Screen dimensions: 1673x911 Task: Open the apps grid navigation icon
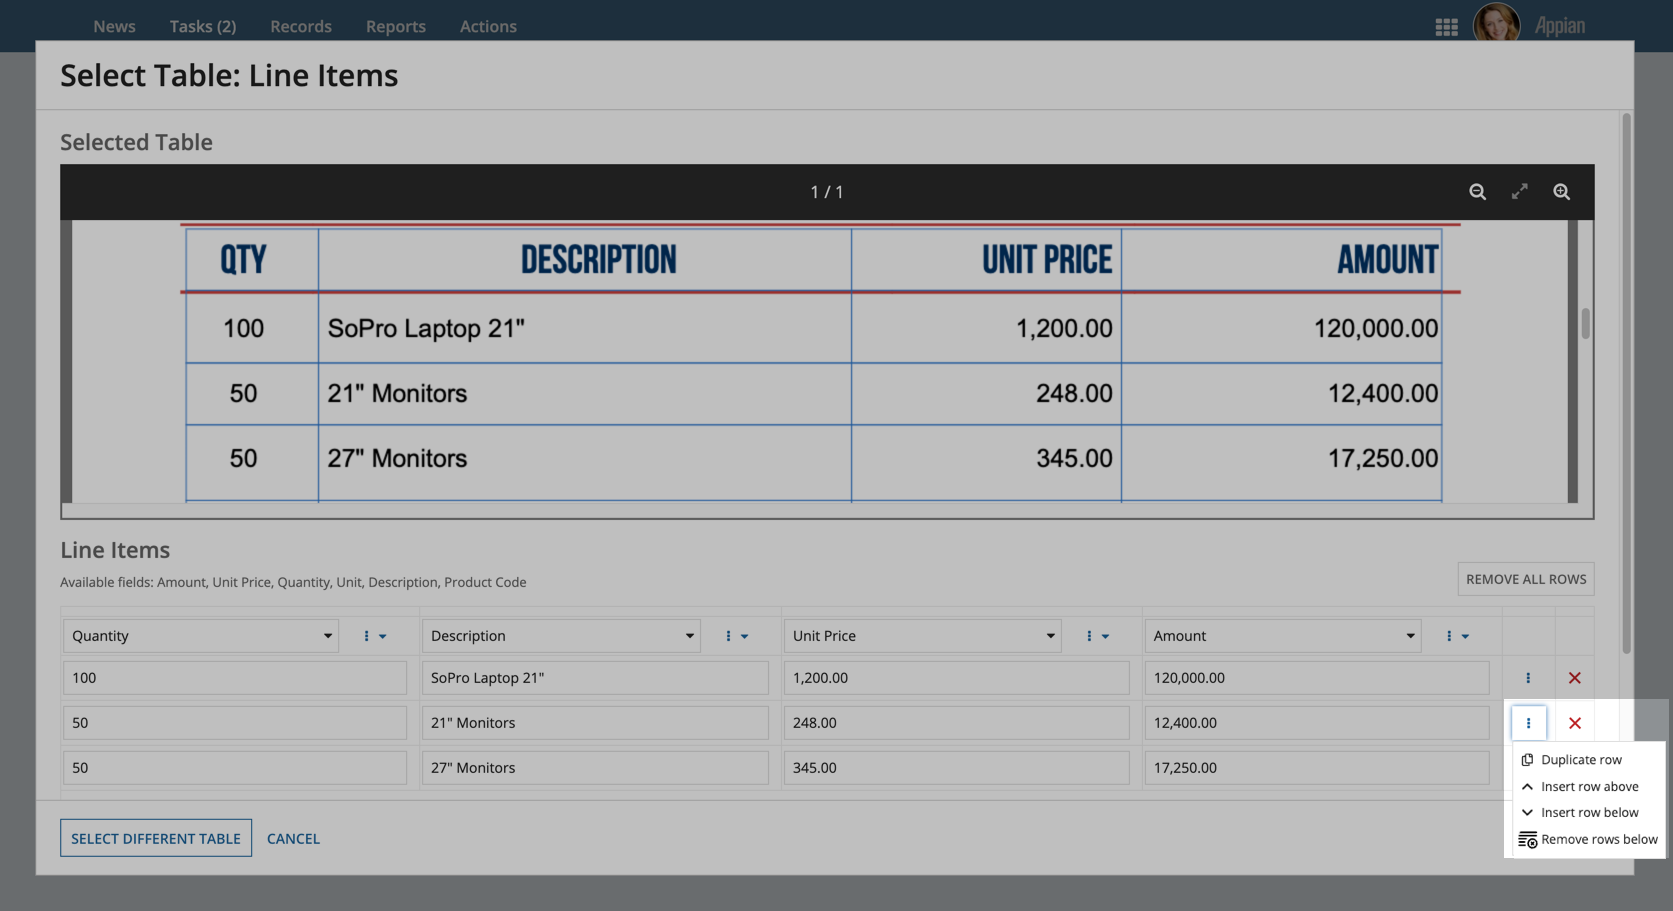(1446, 27)
